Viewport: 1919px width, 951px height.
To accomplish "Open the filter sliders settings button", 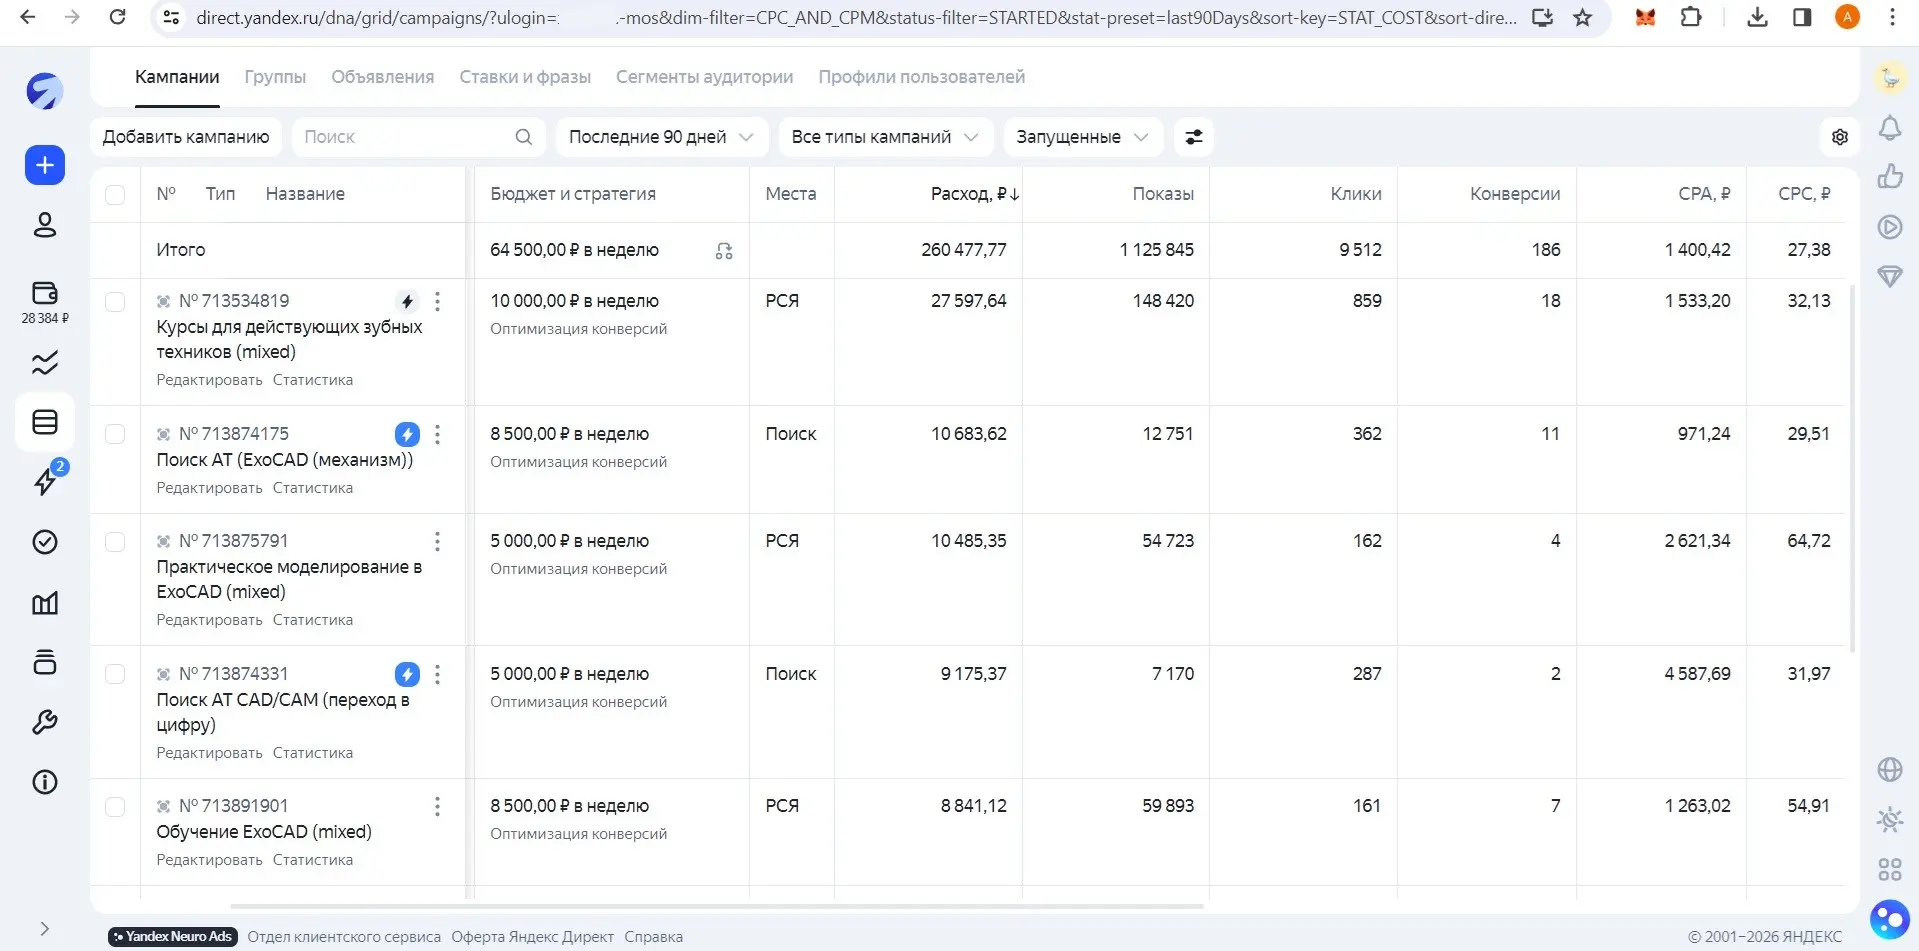I will pos(1194,137).
